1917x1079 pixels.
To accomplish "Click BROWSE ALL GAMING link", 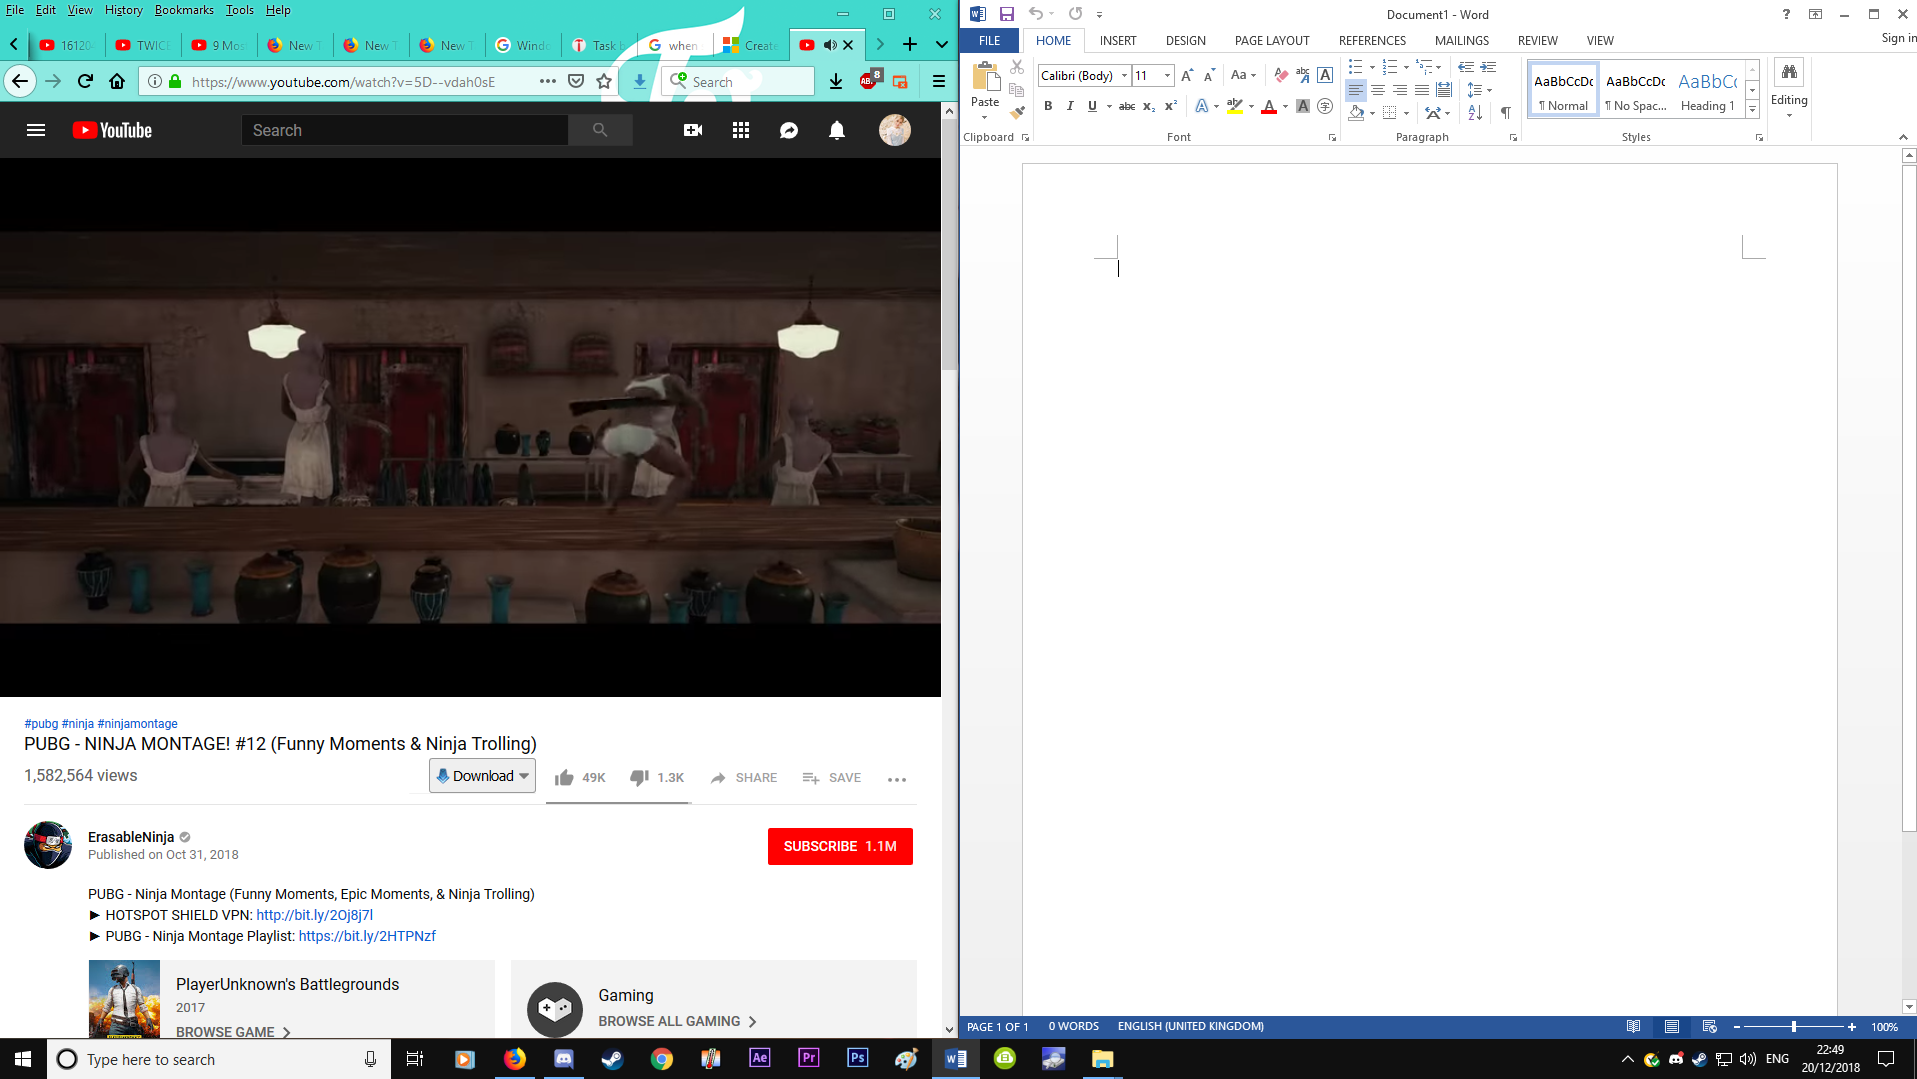I will point(677,1021).
